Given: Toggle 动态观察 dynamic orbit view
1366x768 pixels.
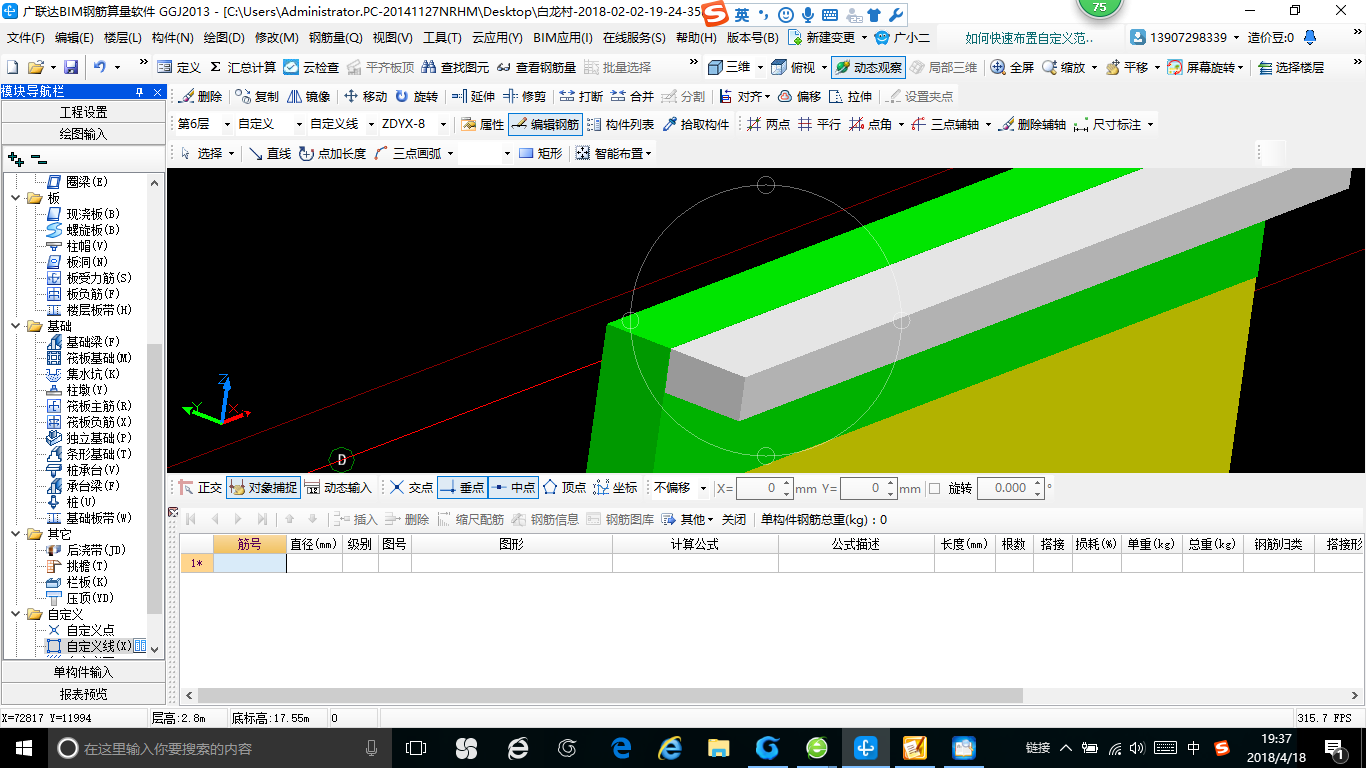Looking at the screenshot, I should coord(868,67).
